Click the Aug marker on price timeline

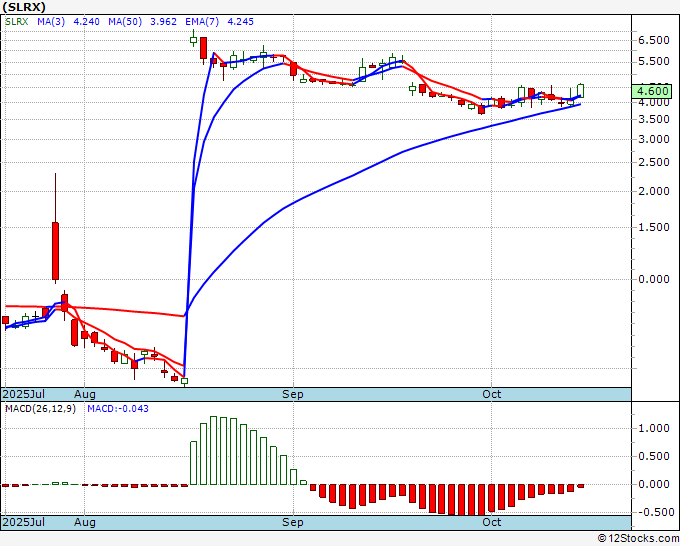(85, 395)
